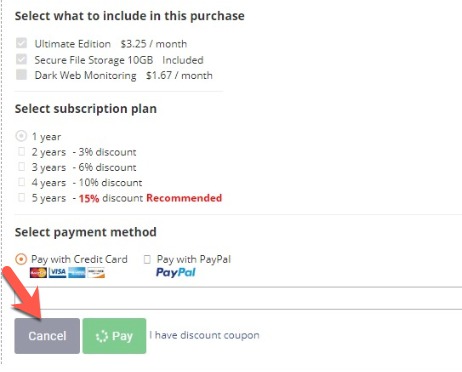Click the MasterCard logo icon
The image size is (462, 372).
[38, 273]
